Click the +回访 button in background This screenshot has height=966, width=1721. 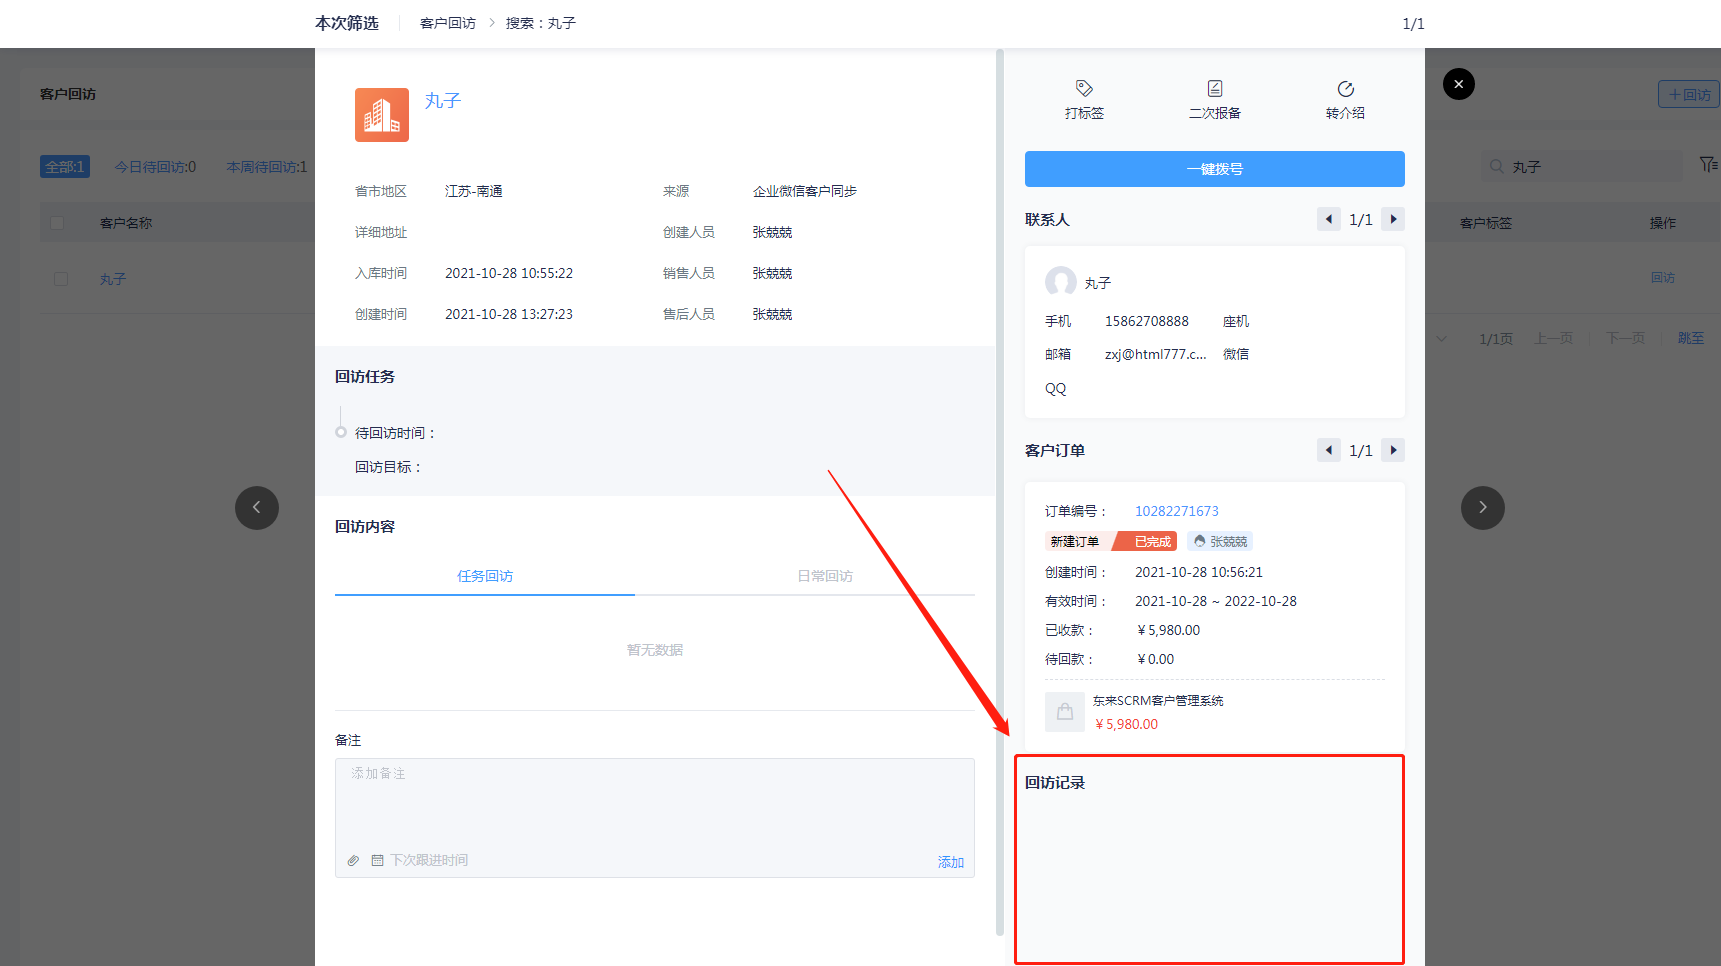pyautogui.click(x=1690, y=94)
